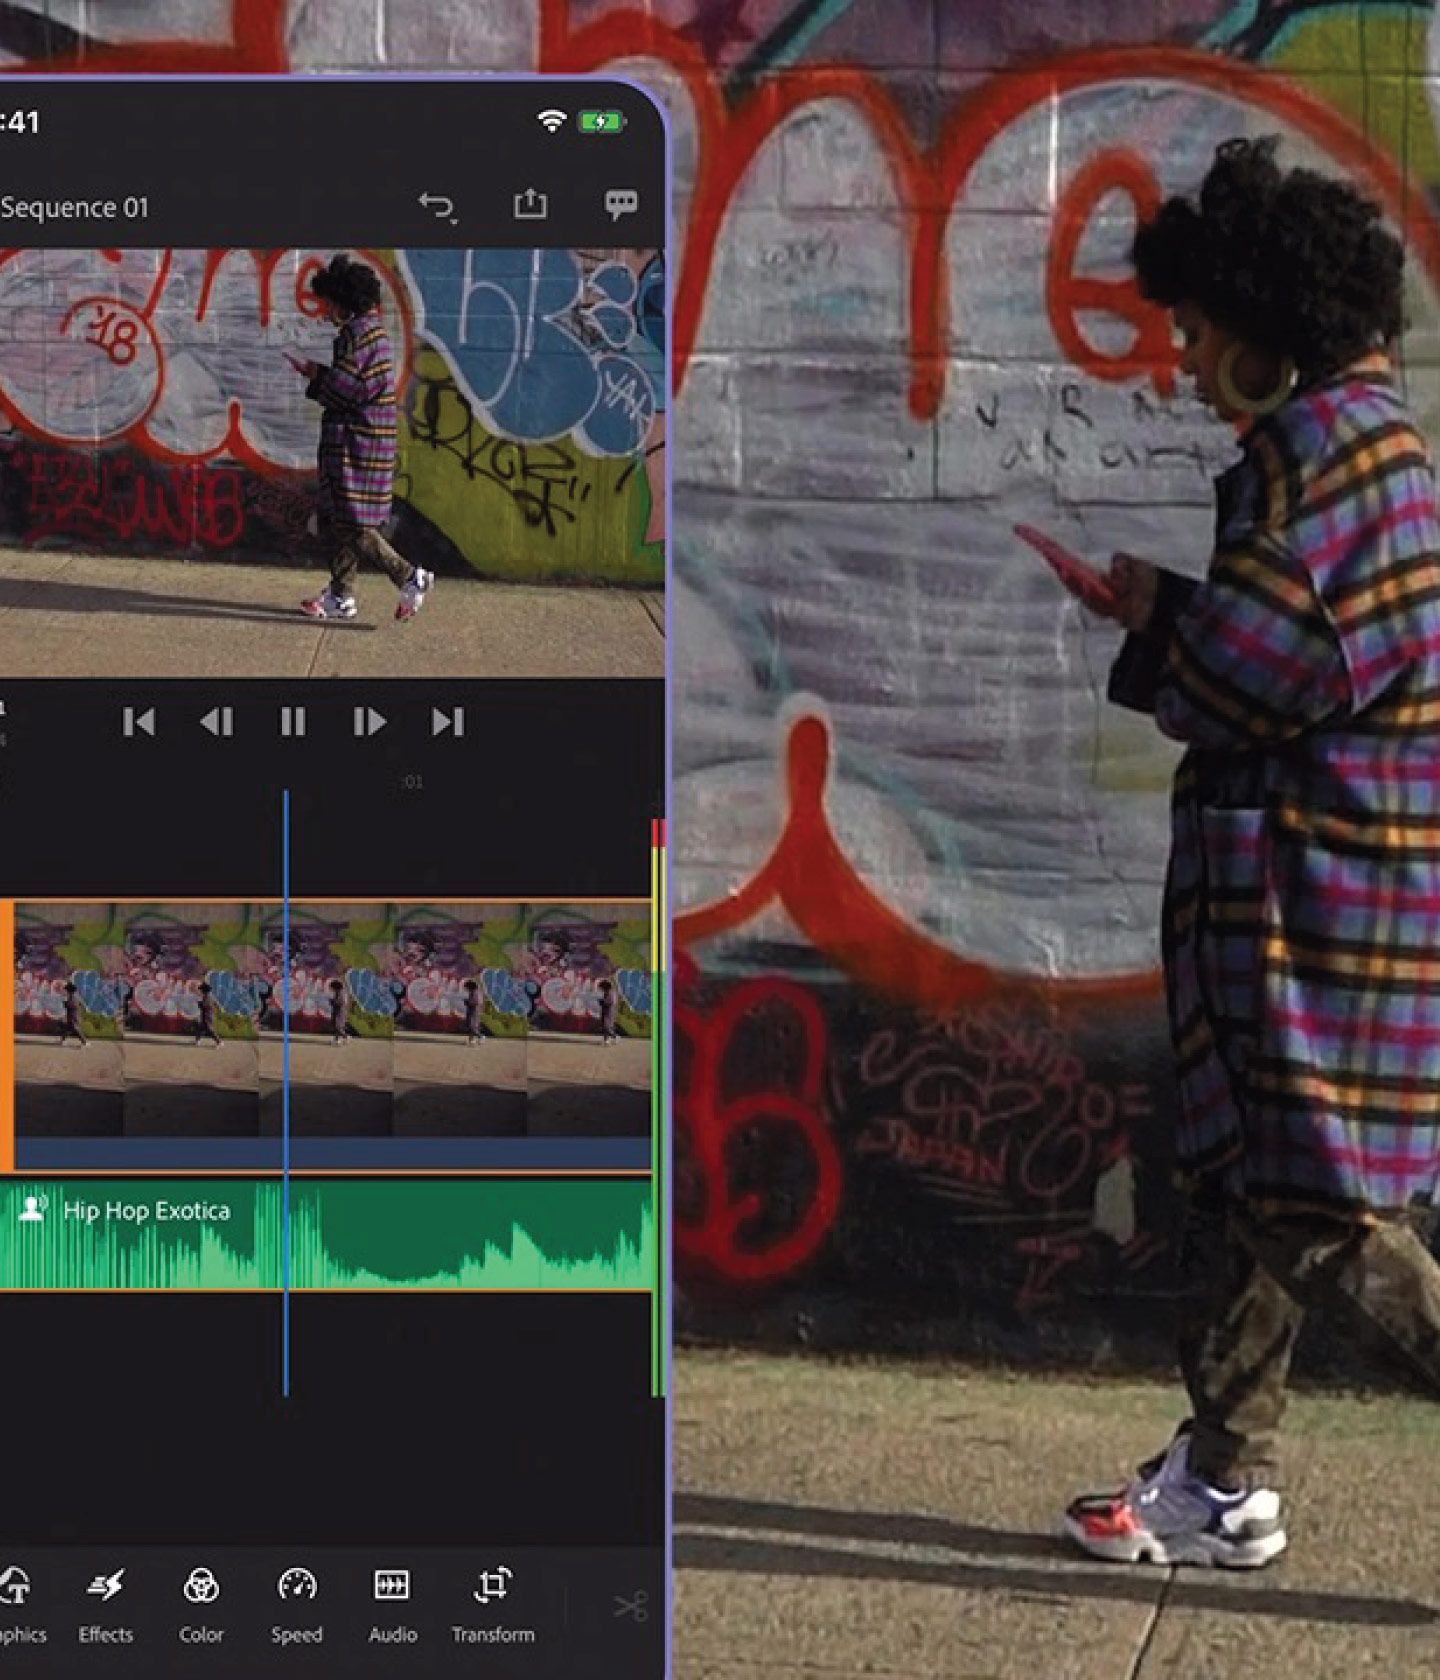Open the Speed tool
The image size is (1440, 1680).
click(x=297, y=1604)
